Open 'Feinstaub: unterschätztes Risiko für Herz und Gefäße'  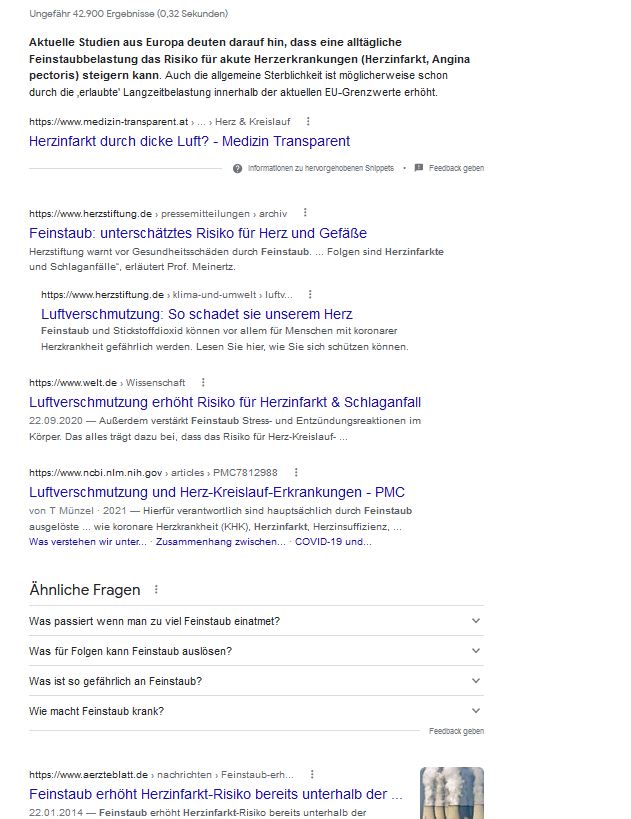point(198,233)
